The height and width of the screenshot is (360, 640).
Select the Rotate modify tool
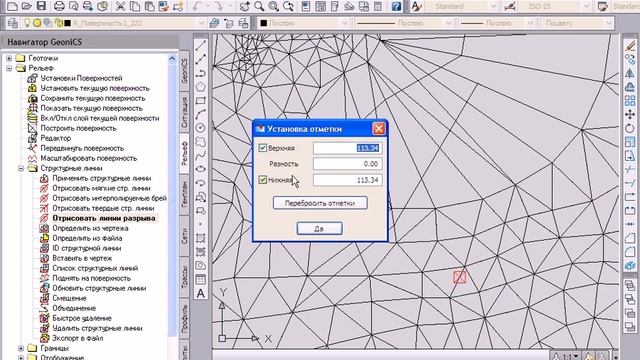pyautogui.click(x=630, y=128)
